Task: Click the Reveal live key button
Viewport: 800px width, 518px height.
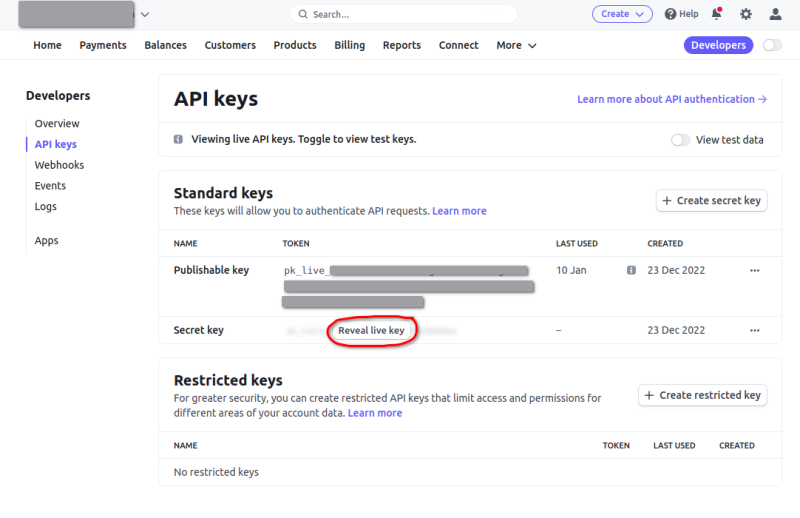Action: pyautogui.click(x=371, y=330)
